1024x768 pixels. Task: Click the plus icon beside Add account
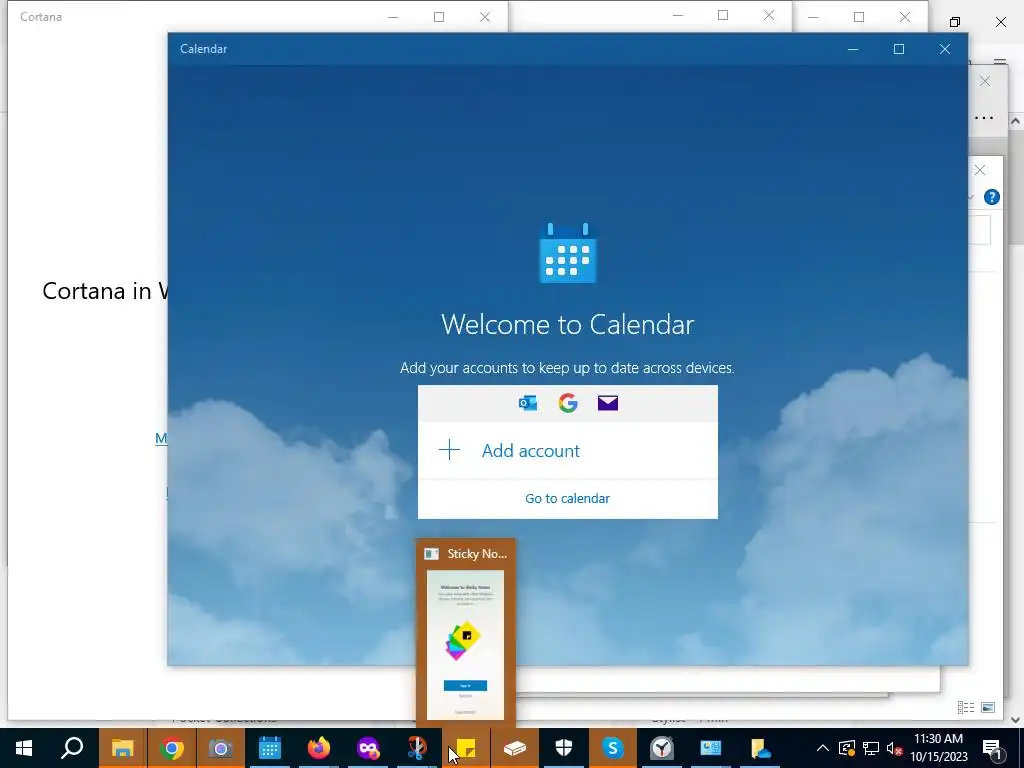tap(449, 450)
